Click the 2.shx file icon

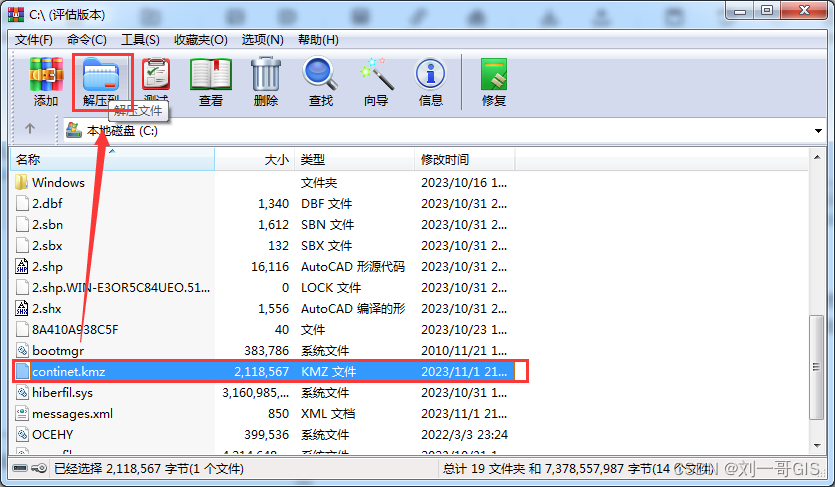(x=22, y=308)
